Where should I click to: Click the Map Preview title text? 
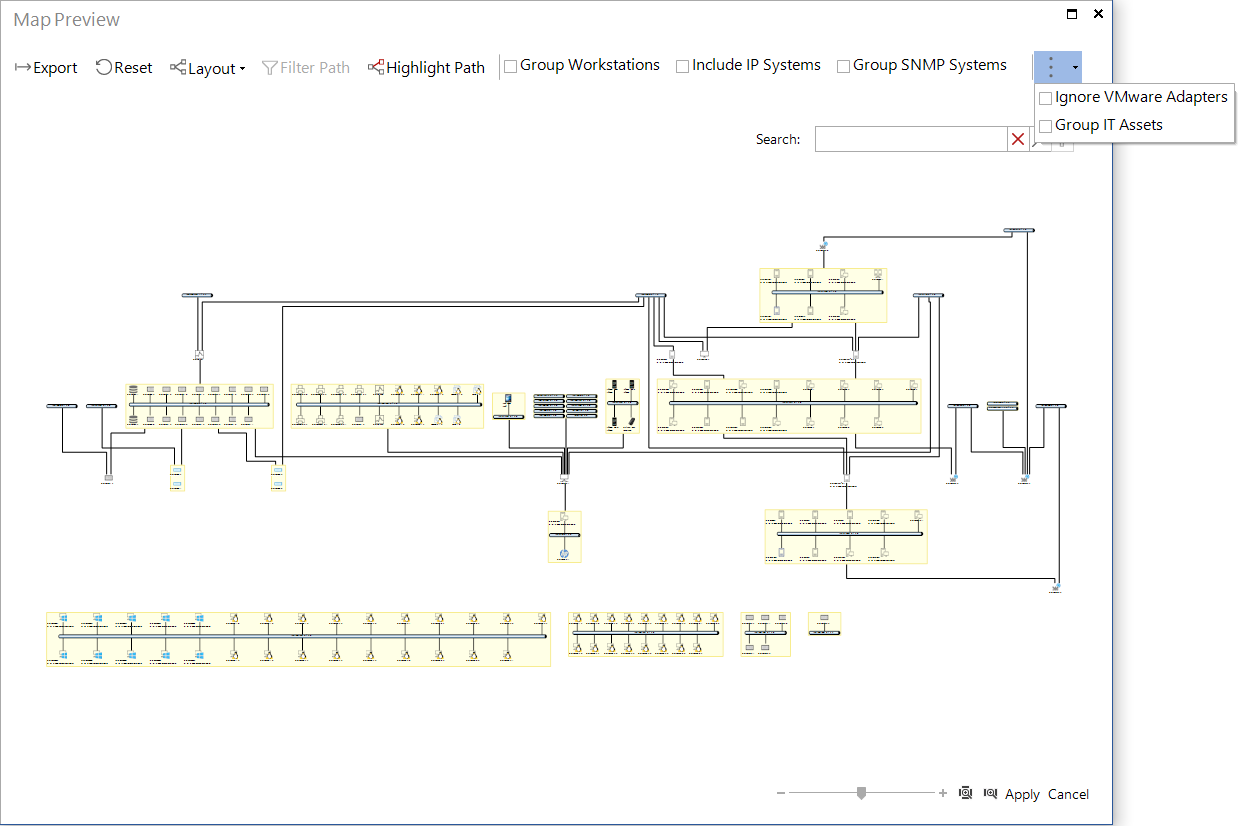point(67,20)
